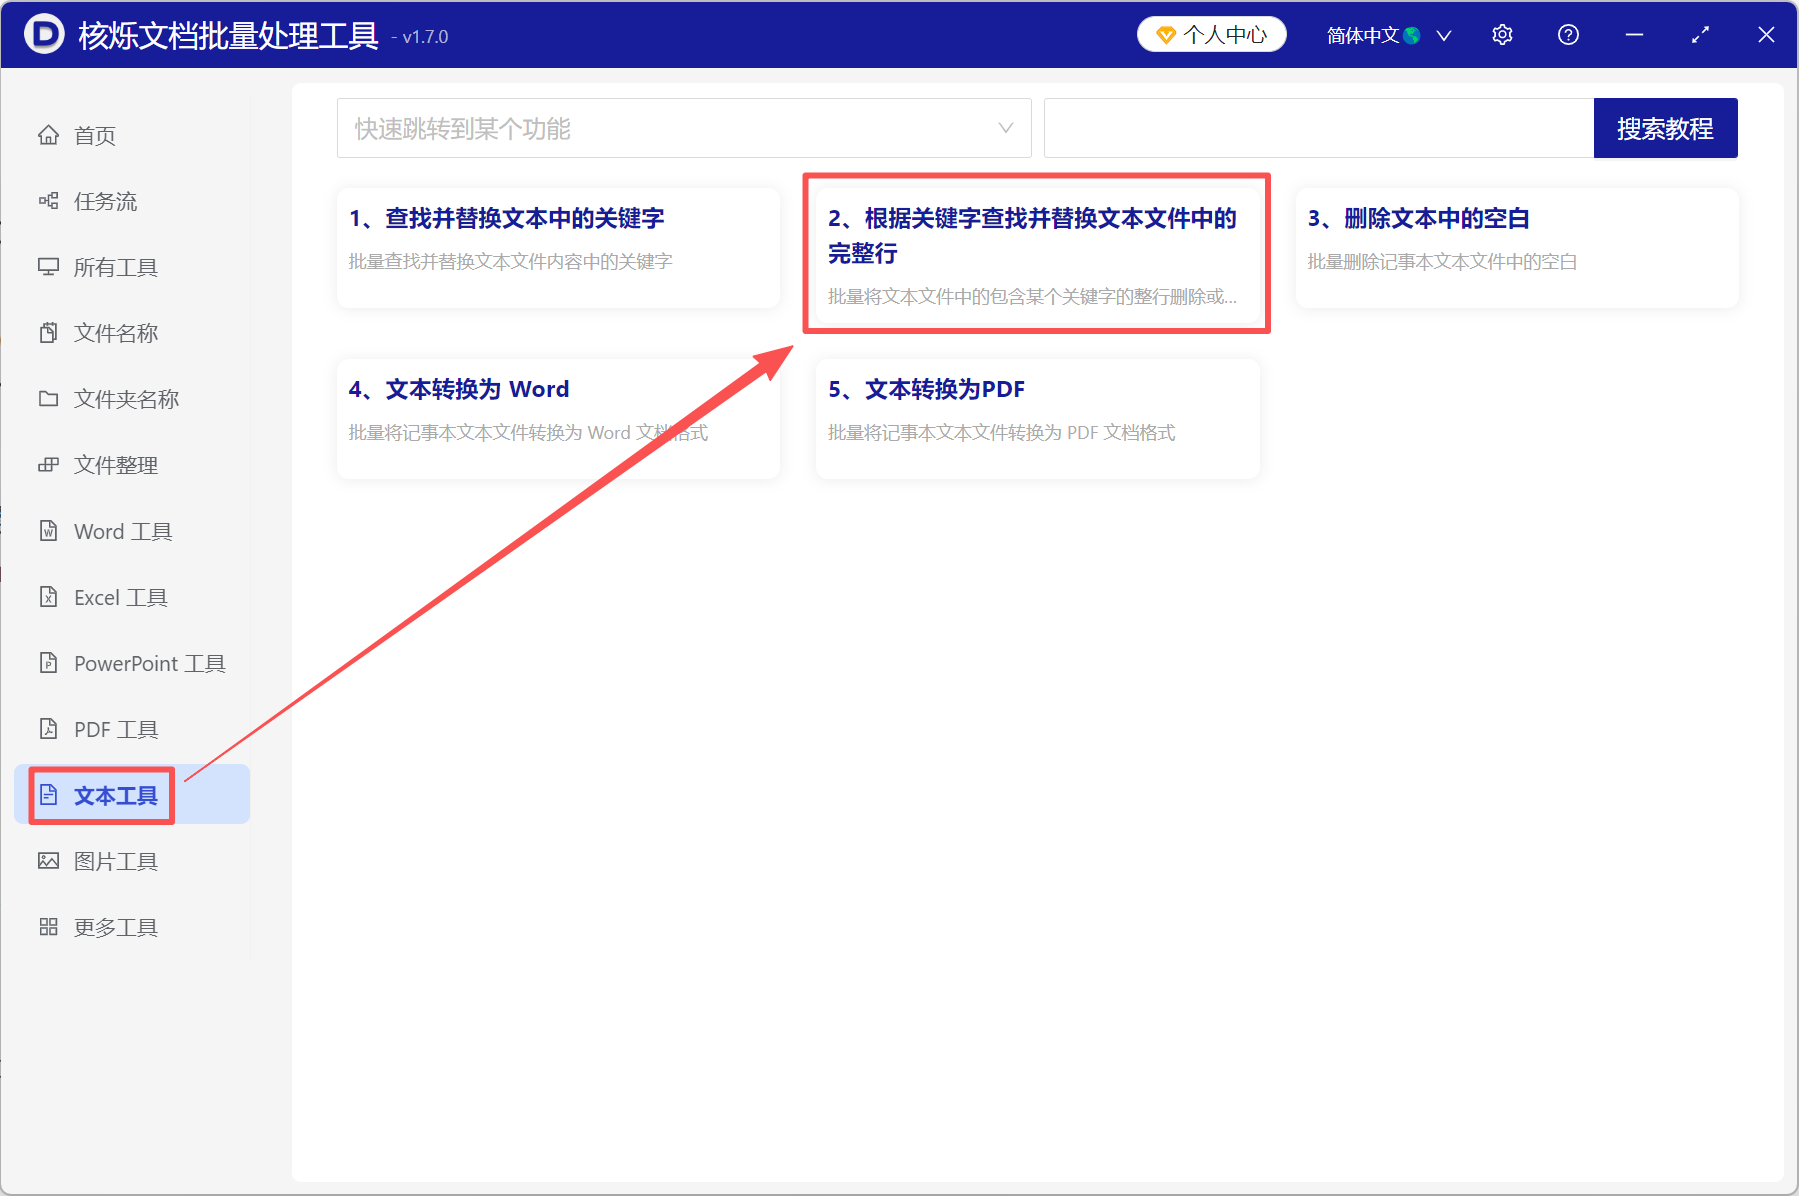The height and width of the screenshot is (1196, 1799).
Task: Open the help question-mark icon
Action: click(1567, 34)
